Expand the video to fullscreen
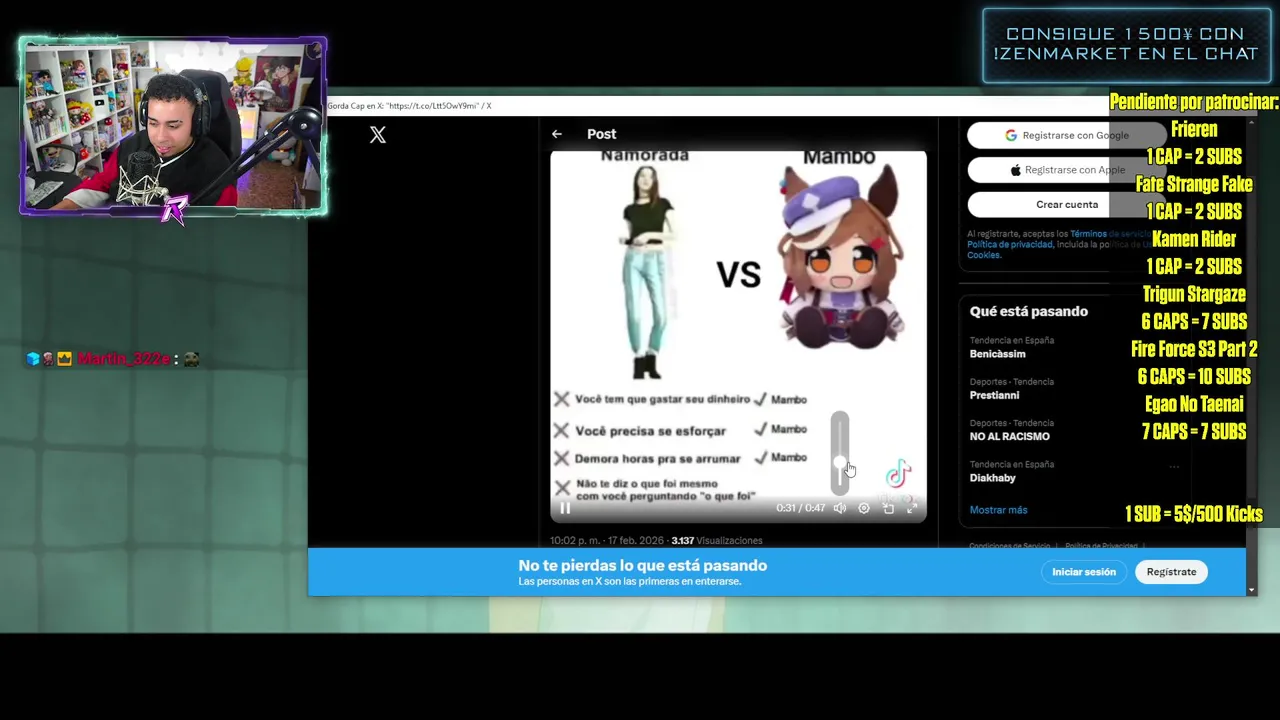1280x720 pixels. (x=912, y=508)
